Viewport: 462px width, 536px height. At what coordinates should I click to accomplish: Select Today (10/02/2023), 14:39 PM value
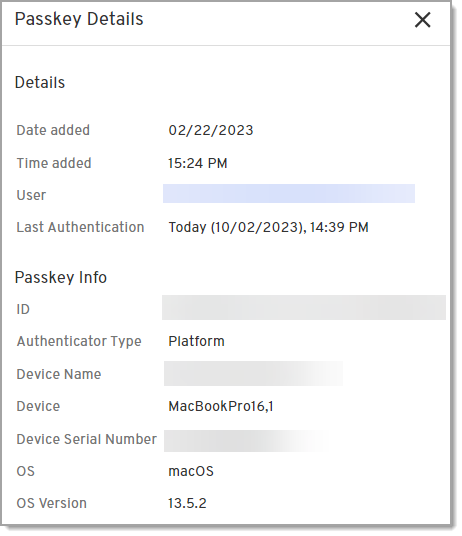(x=269, y=227)
